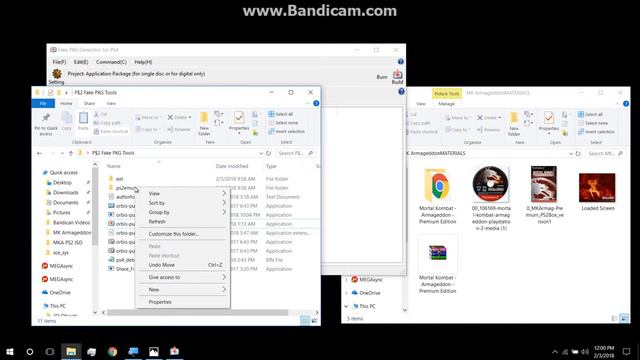The image size is (640, 360).
Task: Click the horizontal scrollbar in PS2 Fake PKG Tools file list
Action: (x=198, y=313)
